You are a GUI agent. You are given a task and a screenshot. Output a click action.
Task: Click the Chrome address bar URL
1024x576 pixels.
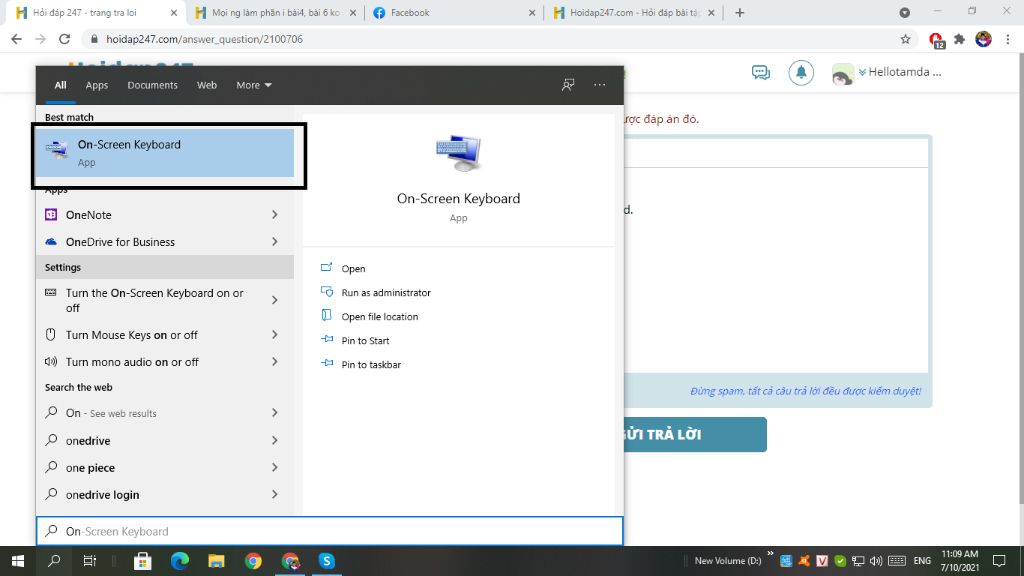[x=204, y=39]
